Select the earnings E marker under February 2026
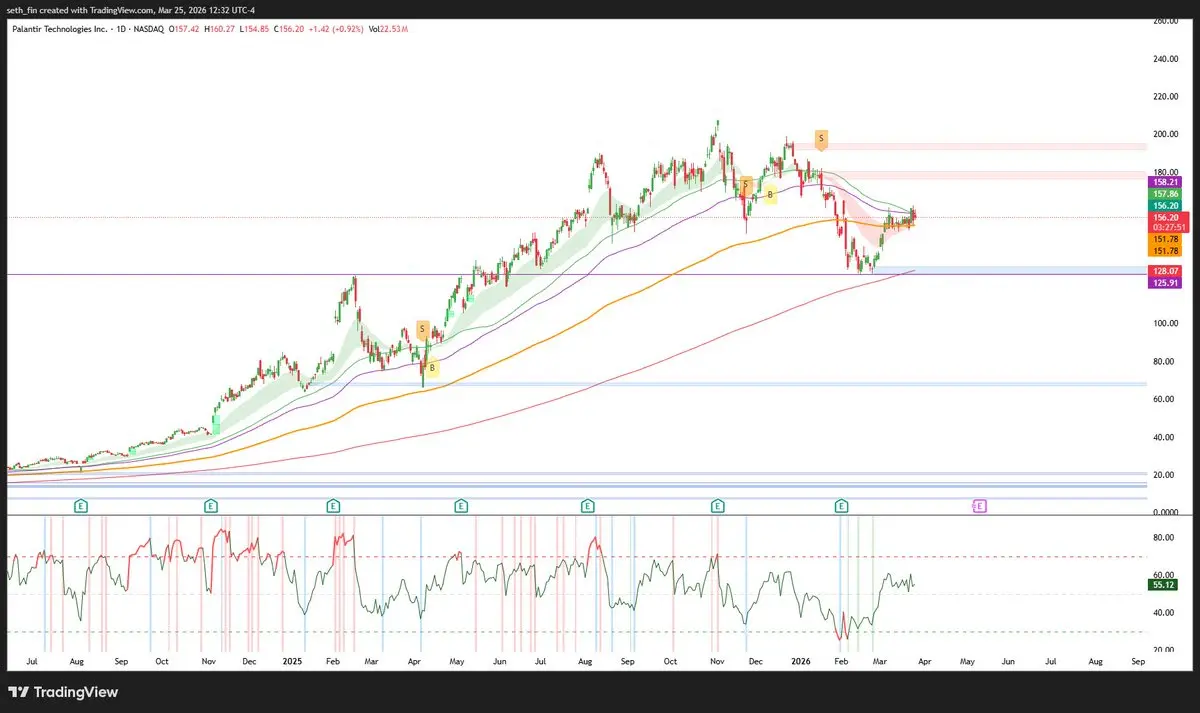 tap(841, 507)
